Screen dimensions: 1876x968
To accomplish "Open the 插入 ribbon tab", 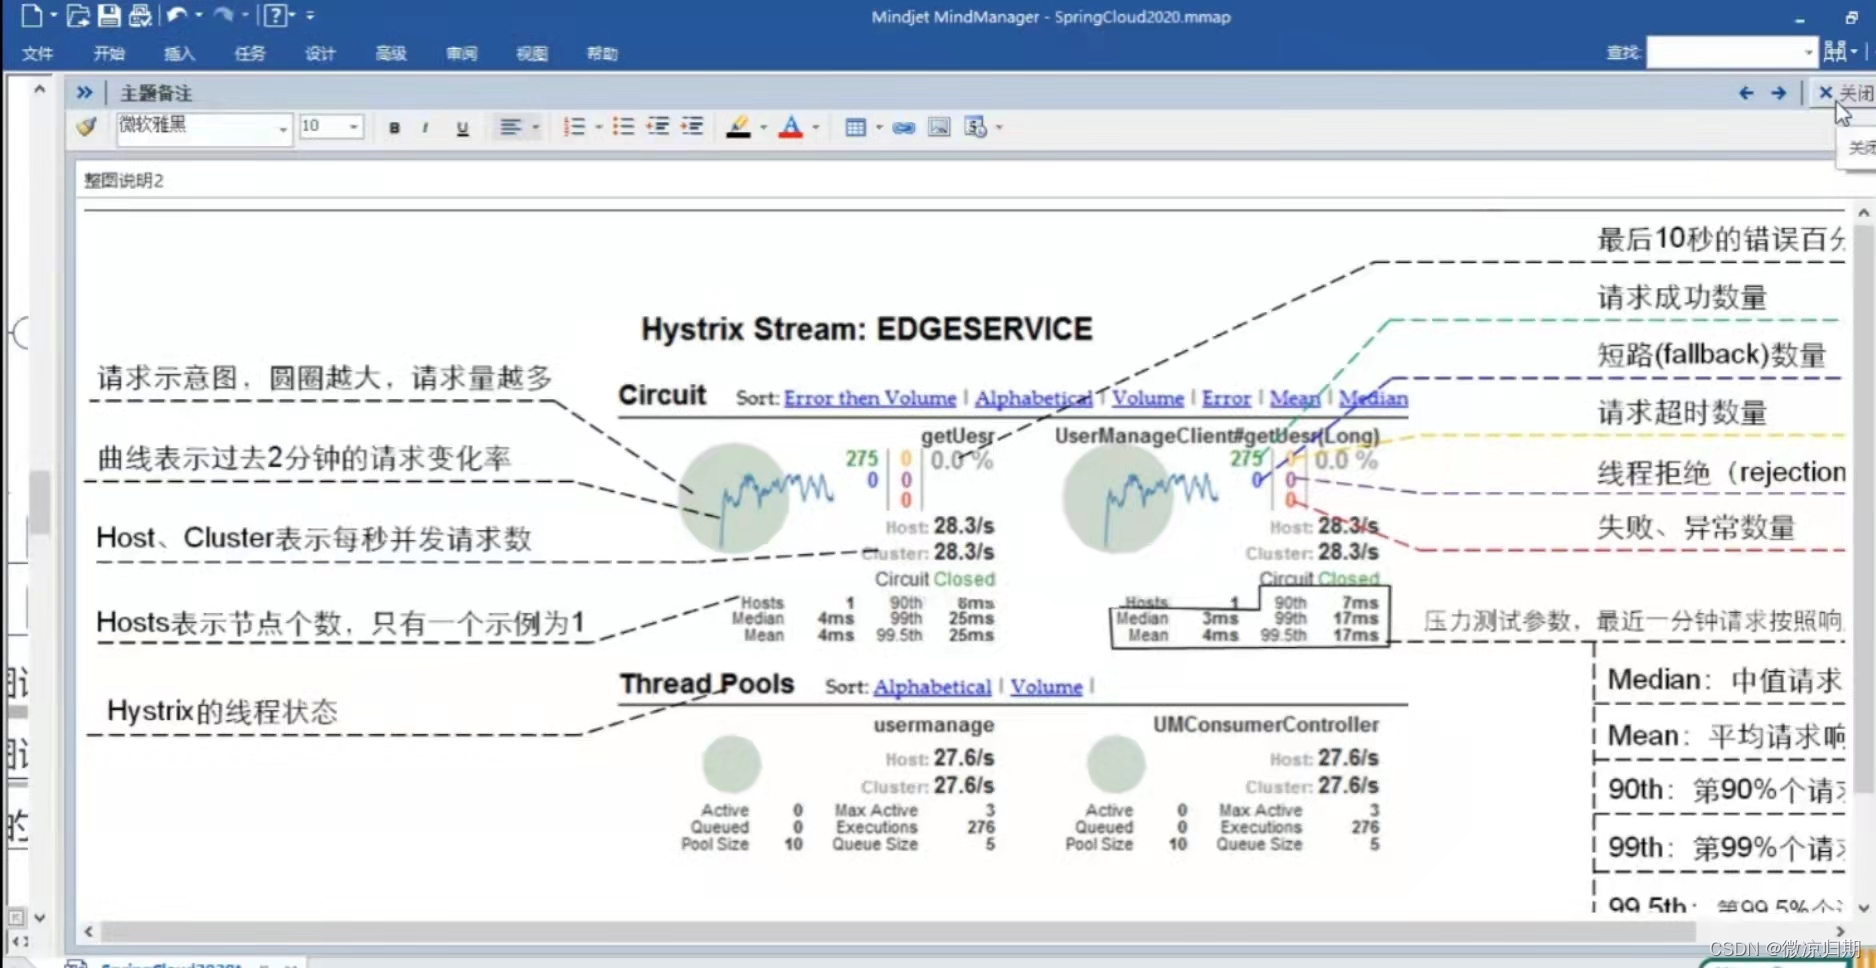I will [179, 53].
